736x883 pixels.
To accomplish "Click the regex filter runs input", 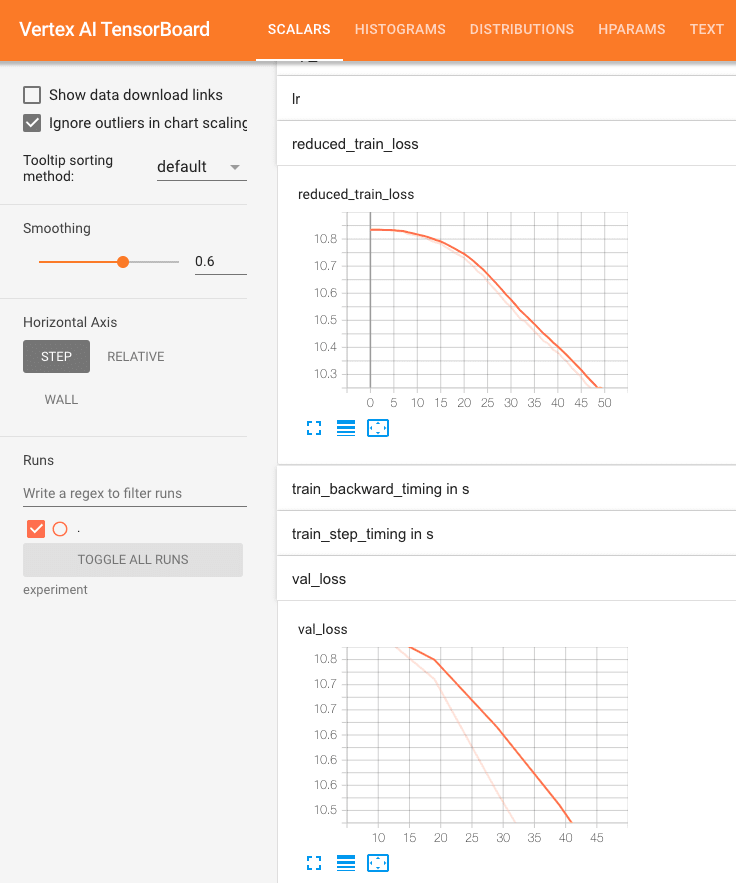I will [x=135, y=493].
